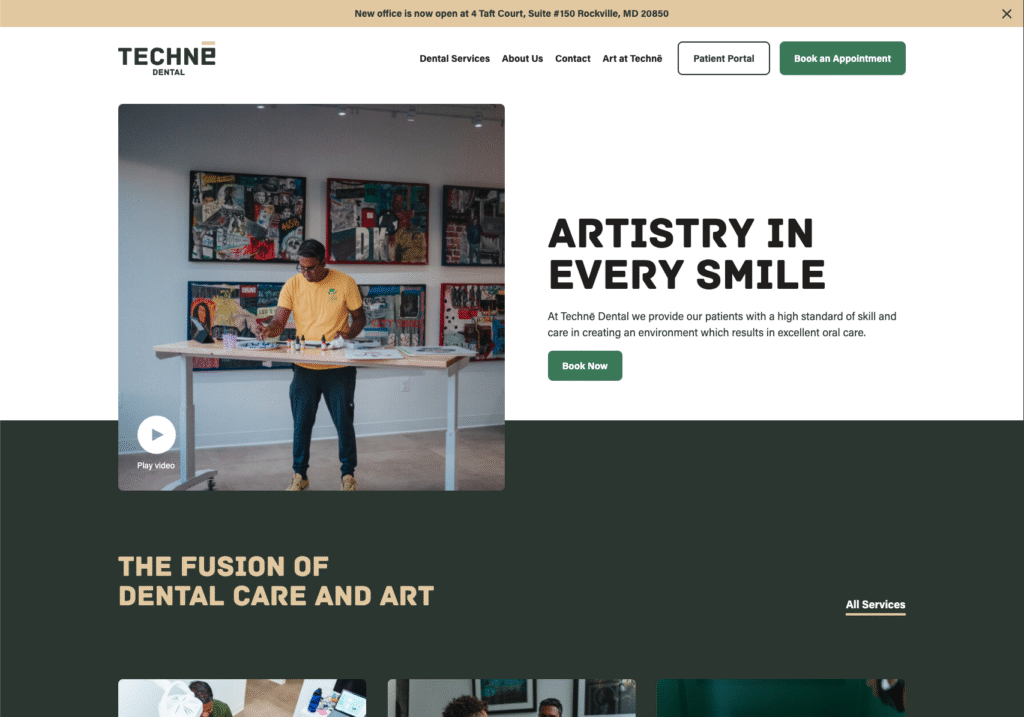
Task: Click the Book an Appointment button
Action: [x=842, y=59]
